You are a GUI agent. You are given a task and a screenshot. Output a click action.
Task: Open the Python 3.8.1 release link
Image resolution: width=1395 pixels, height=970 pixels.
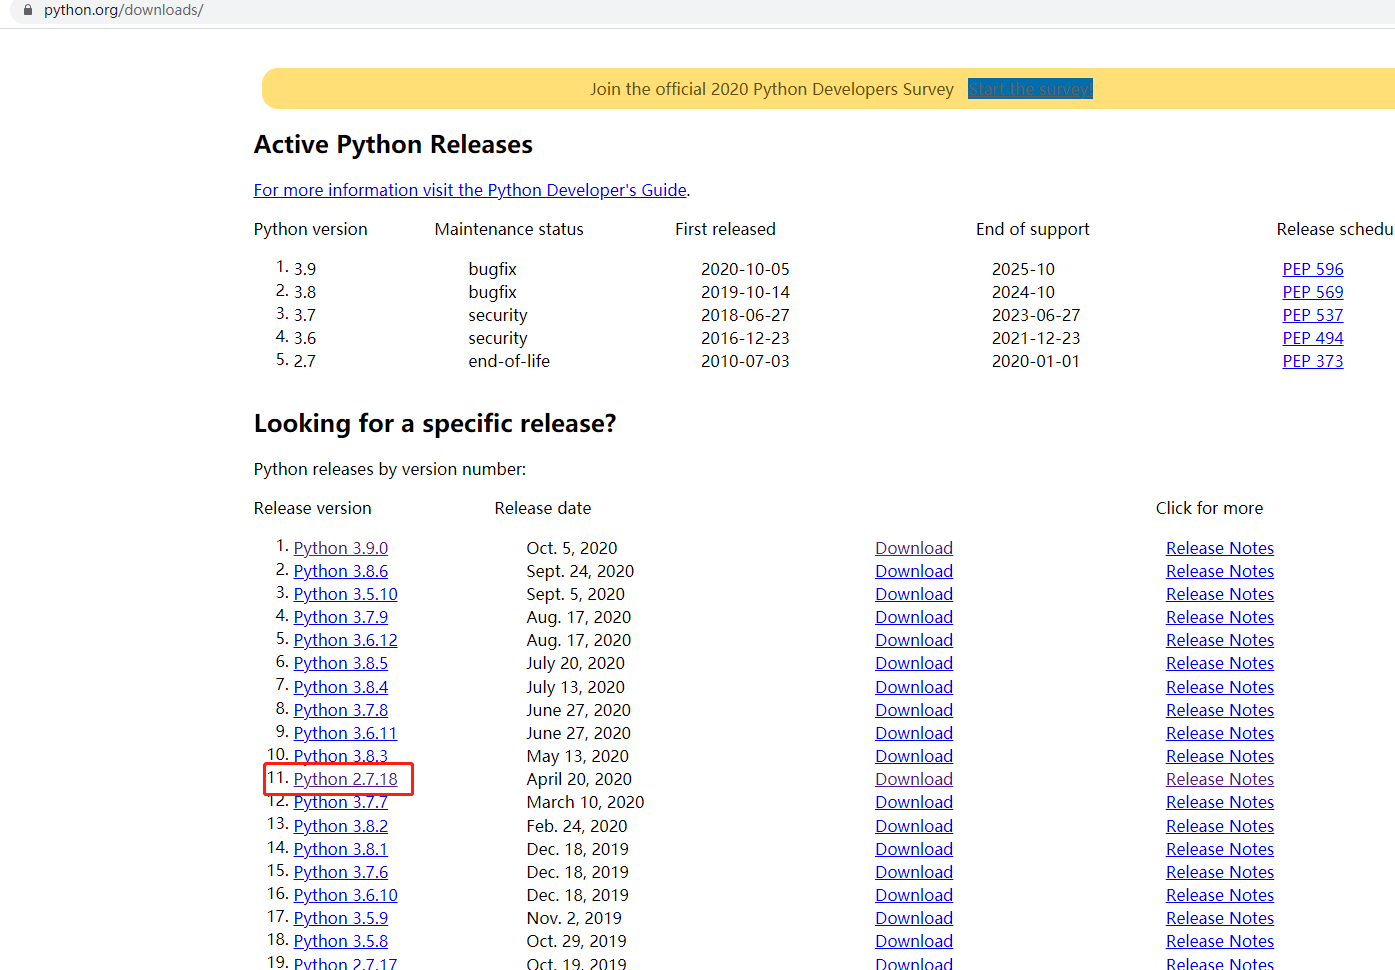point(341,849)
